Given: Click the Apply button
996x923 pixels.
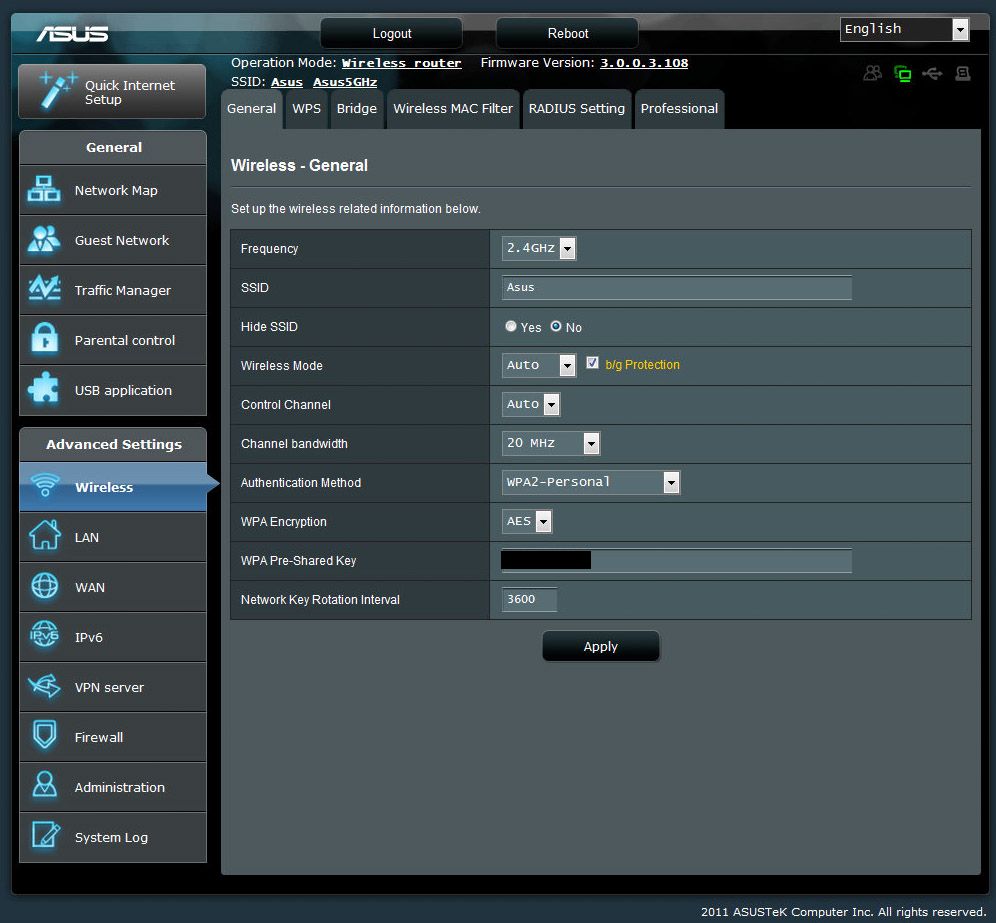Looking at the screenshot, I should [x=601, y=647].
